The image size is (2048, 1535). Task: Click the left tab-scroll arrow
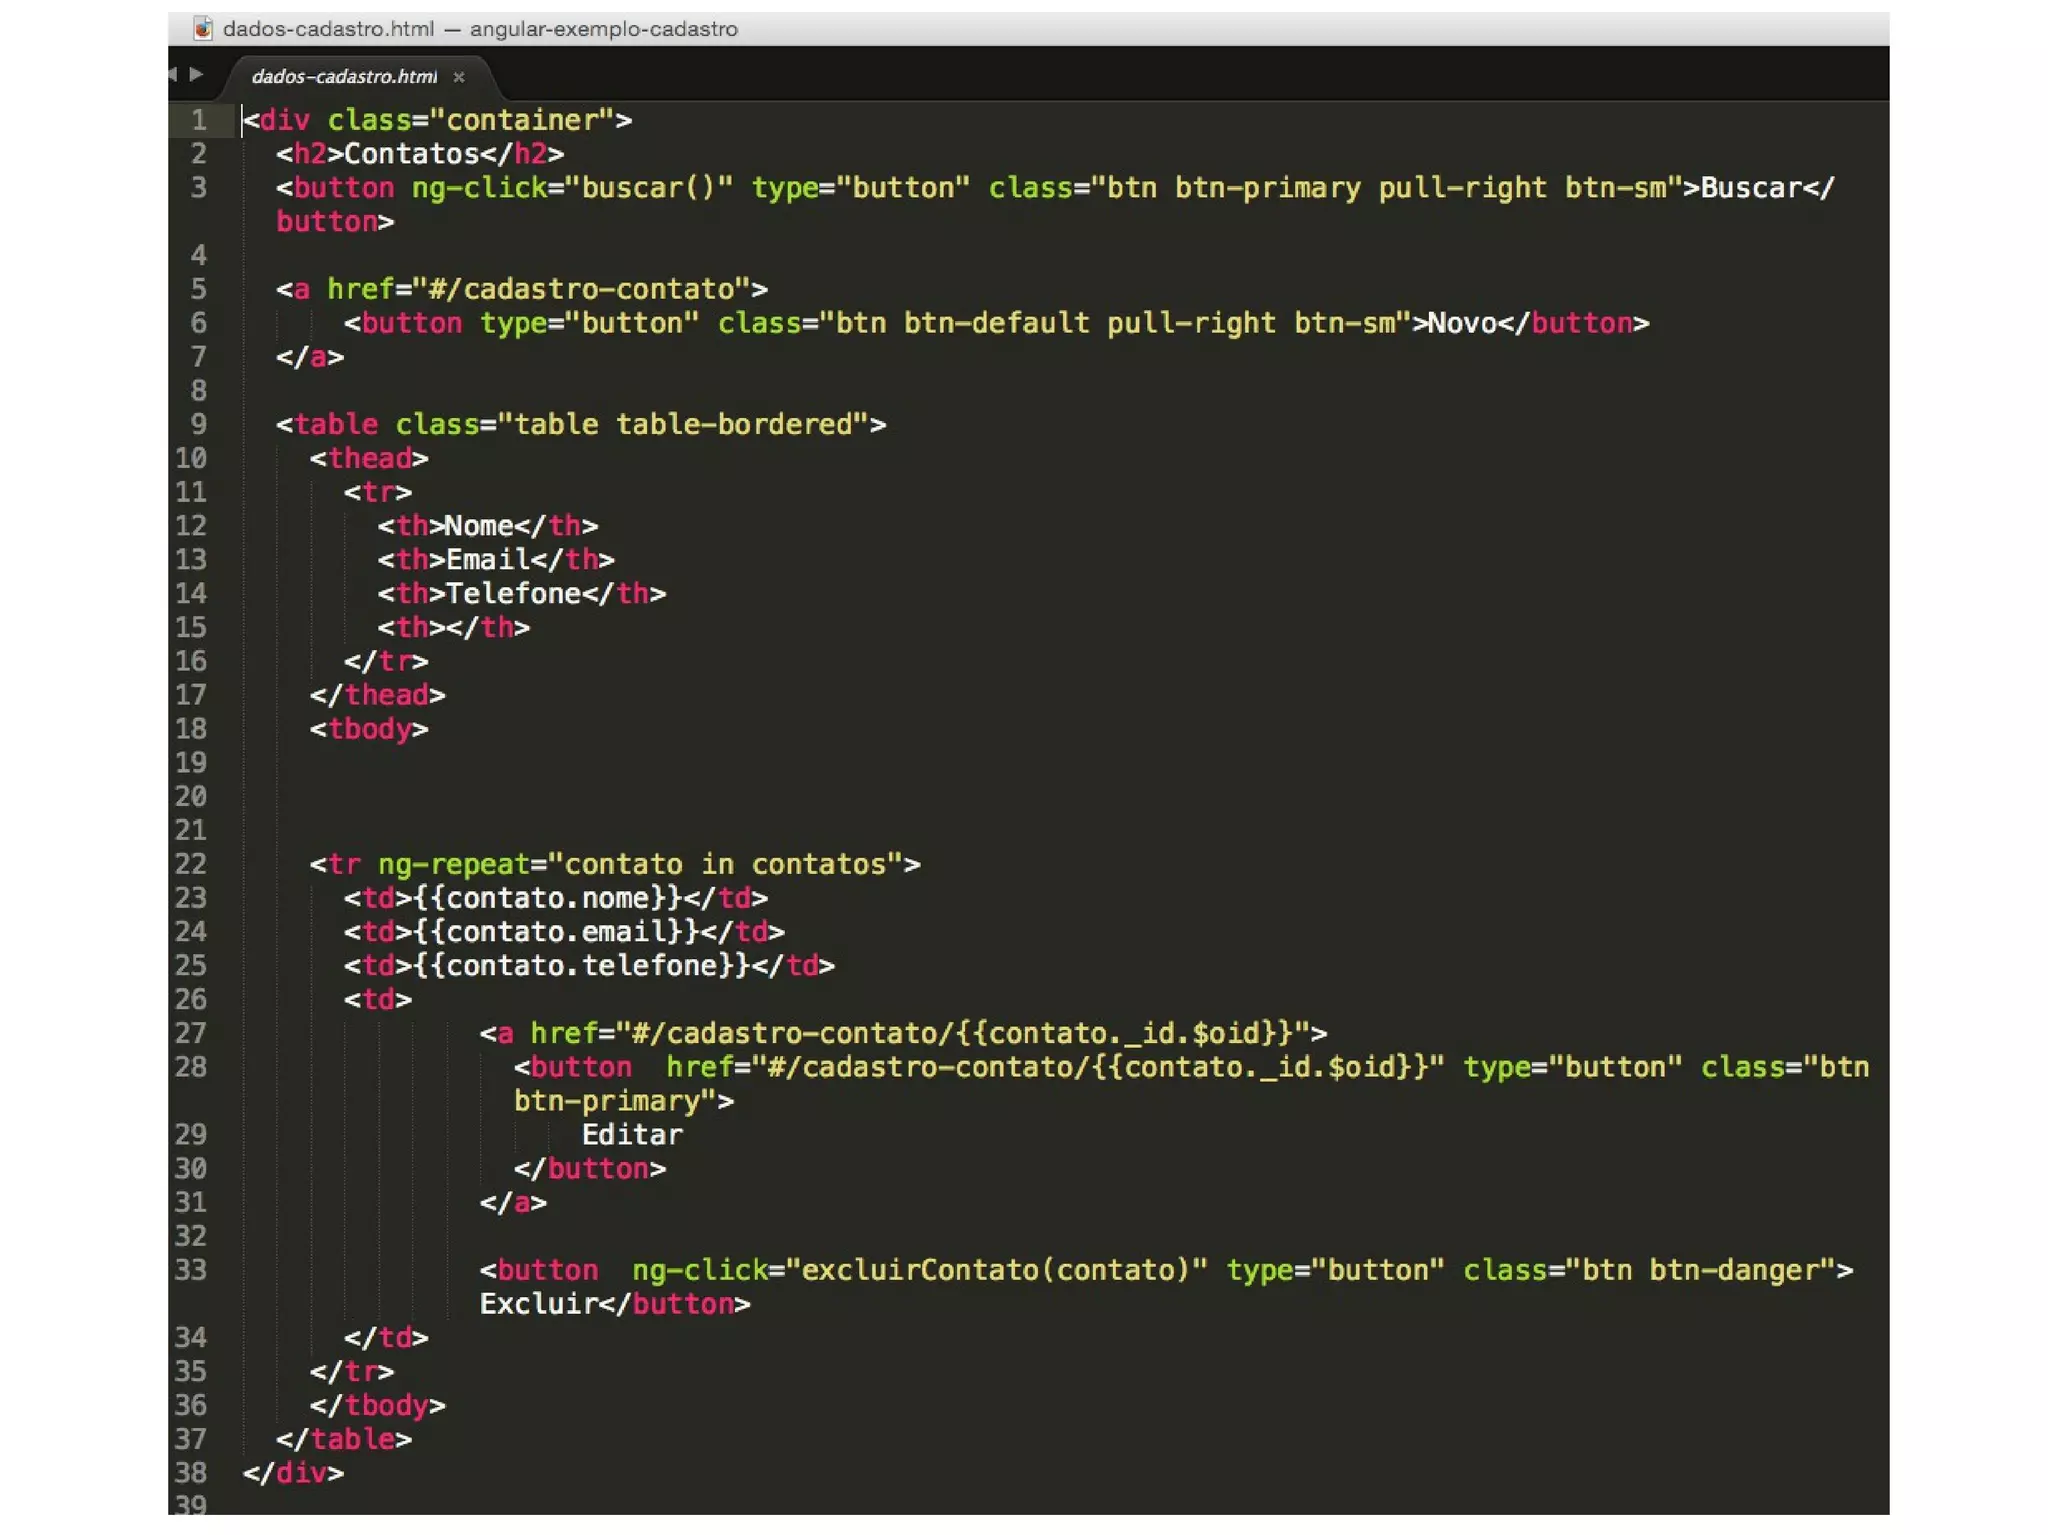click(x=173, y=74)
